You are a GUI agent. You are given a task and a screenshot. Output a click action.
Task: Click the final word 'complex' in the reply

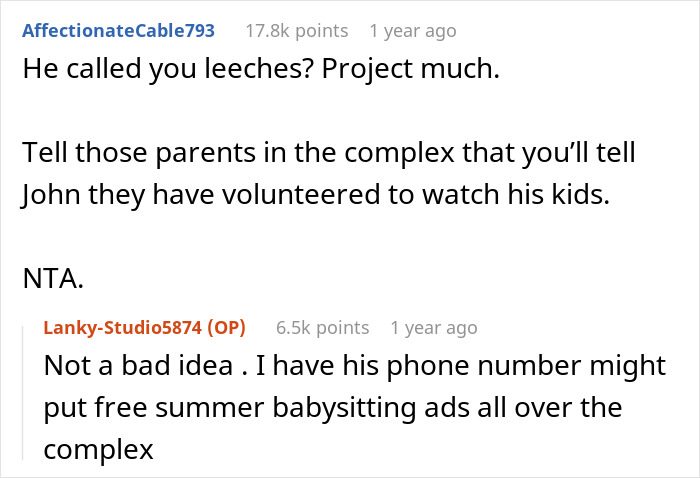tap(99, 450)
